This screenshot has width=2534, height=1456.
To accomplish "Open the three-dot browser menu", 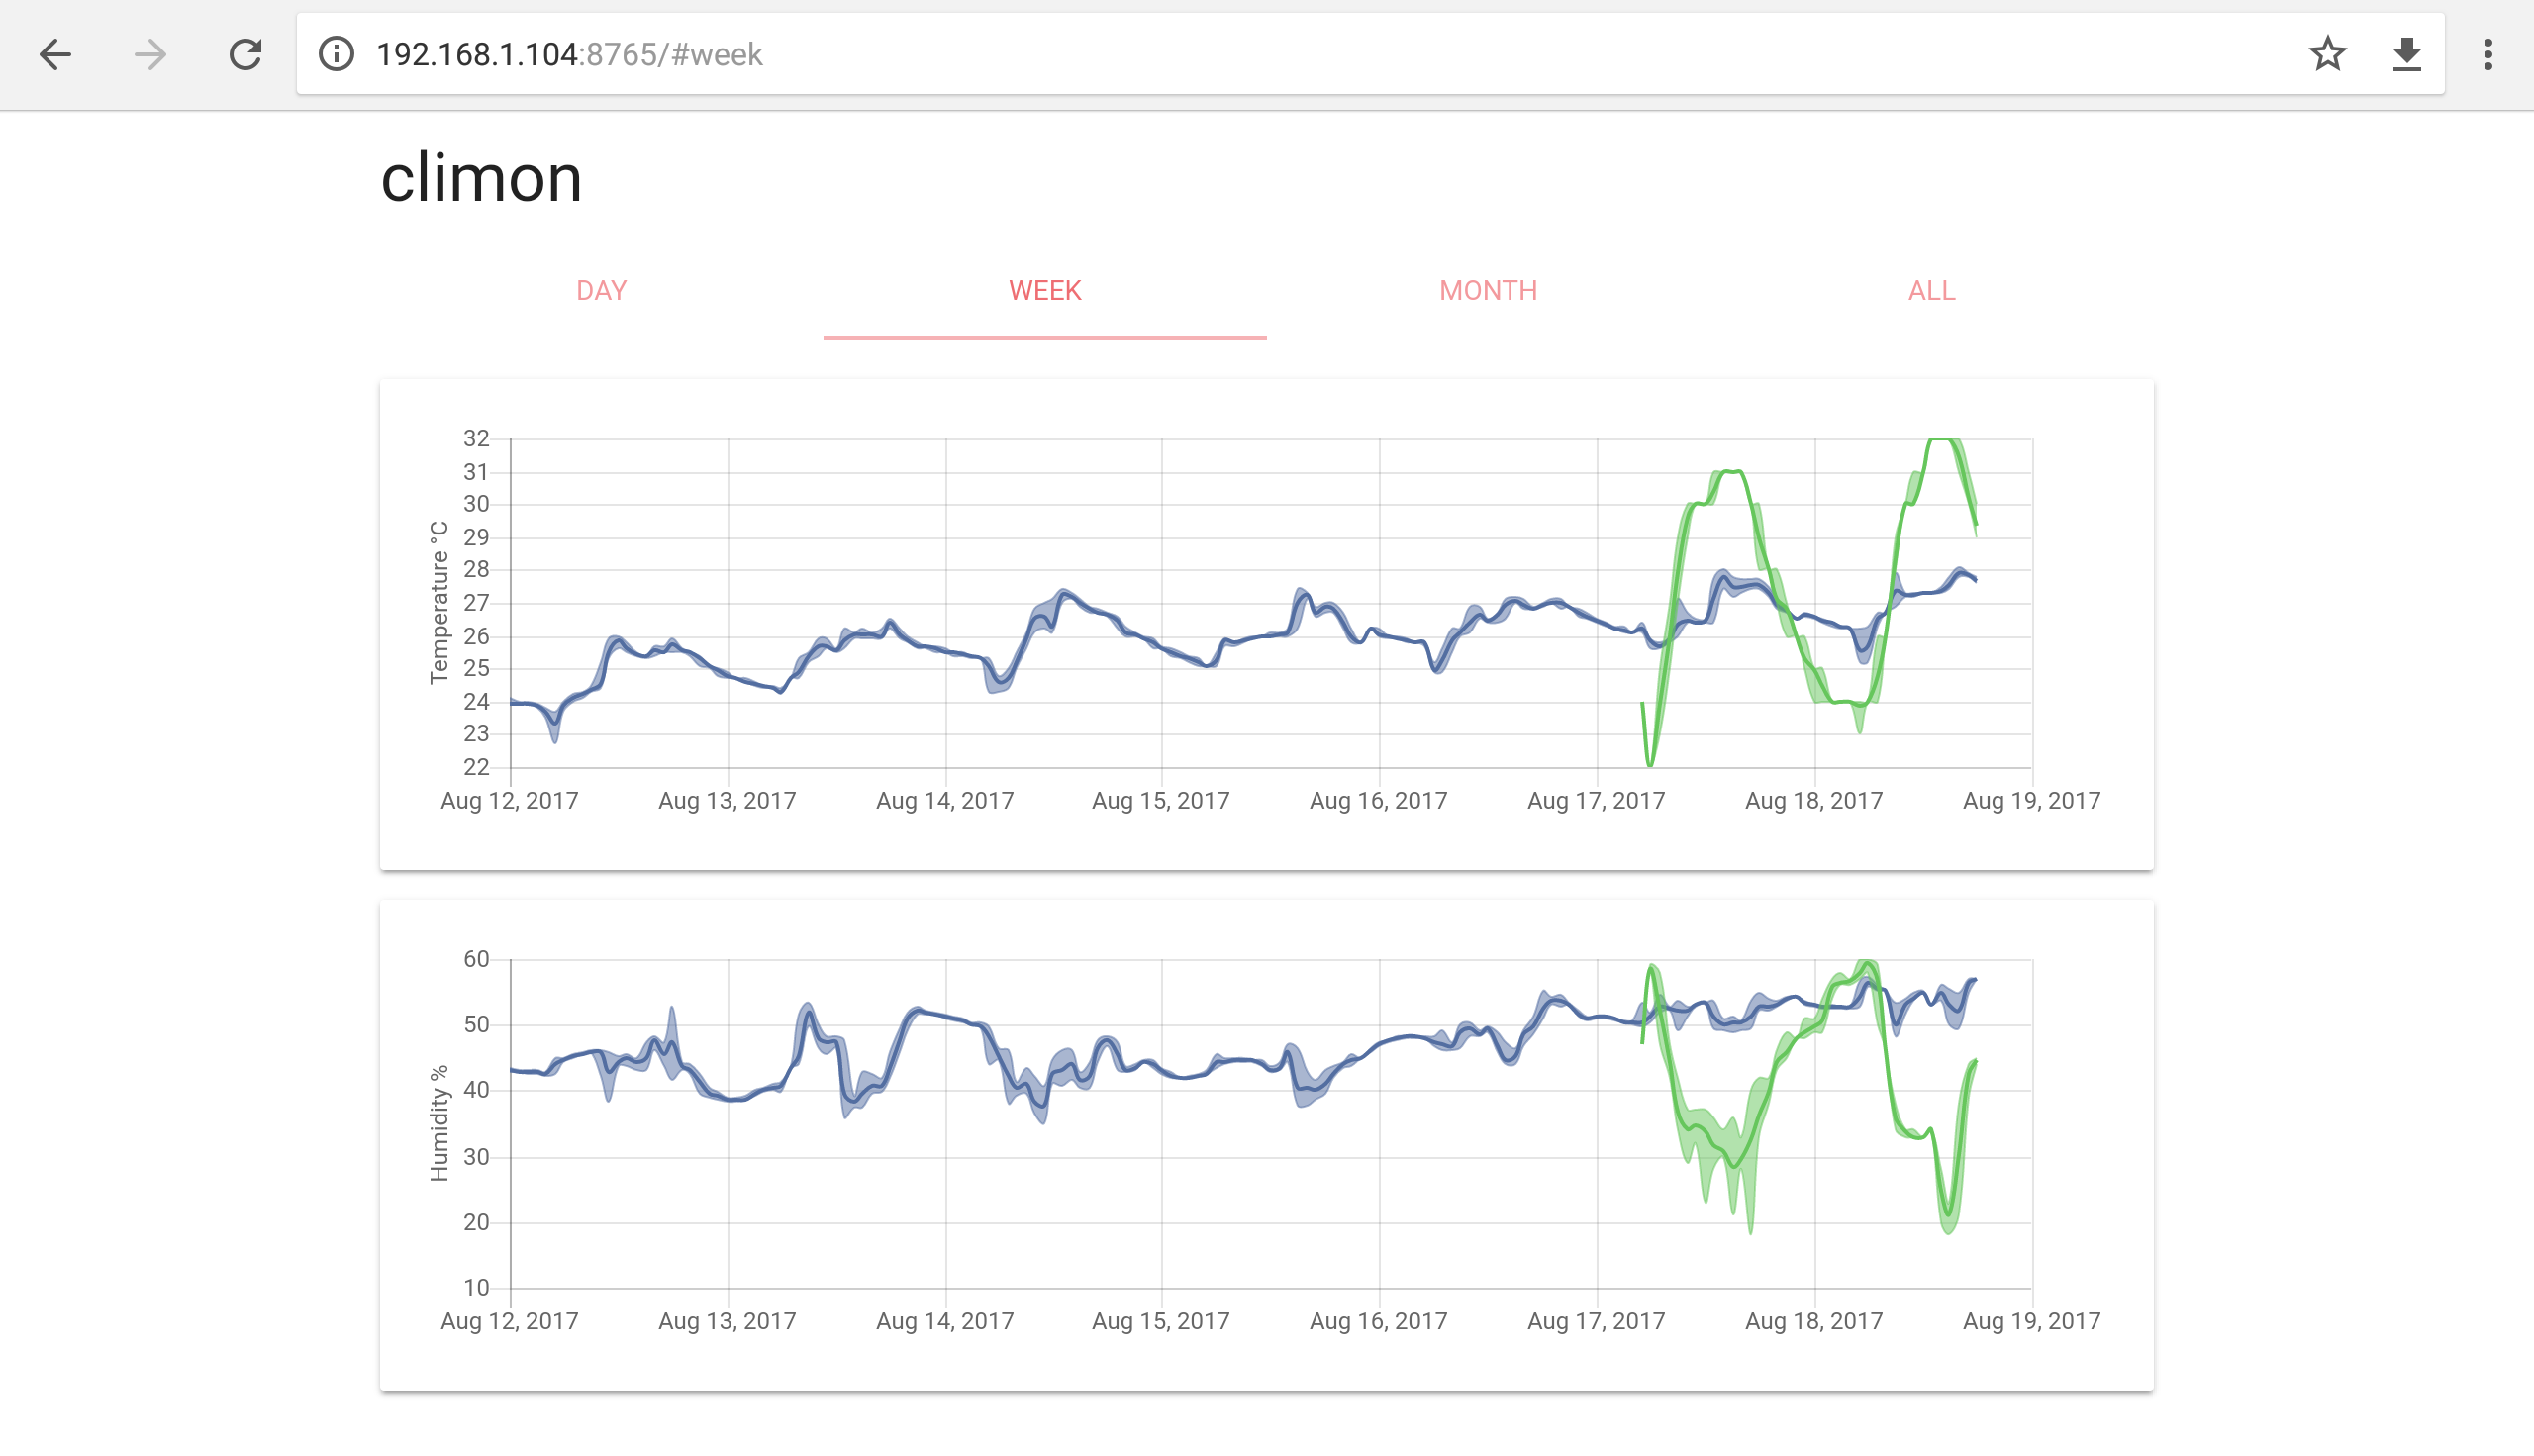I will (2487, 55).
